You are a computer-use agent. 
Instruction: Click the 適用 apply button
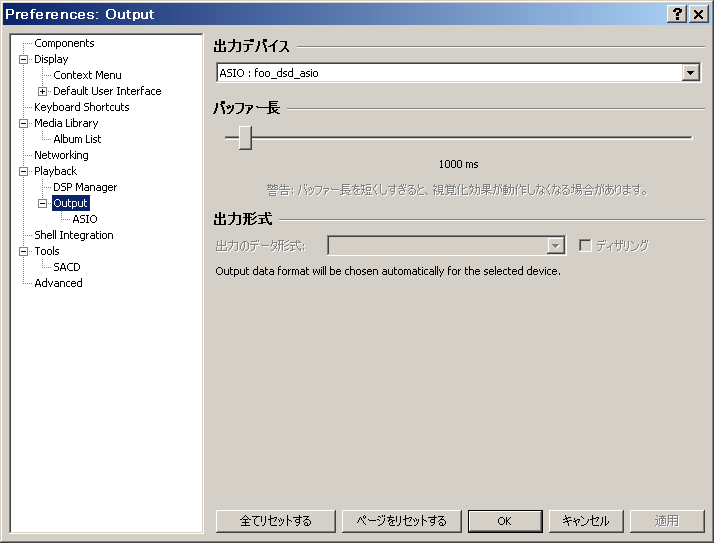point(667,521)
